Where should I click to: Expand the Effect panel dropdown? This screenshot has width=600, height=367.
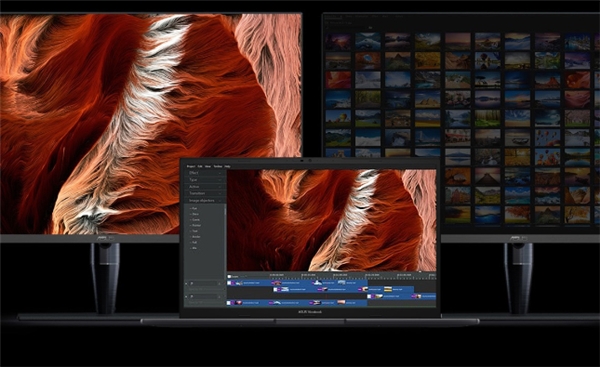pos(205,173)
